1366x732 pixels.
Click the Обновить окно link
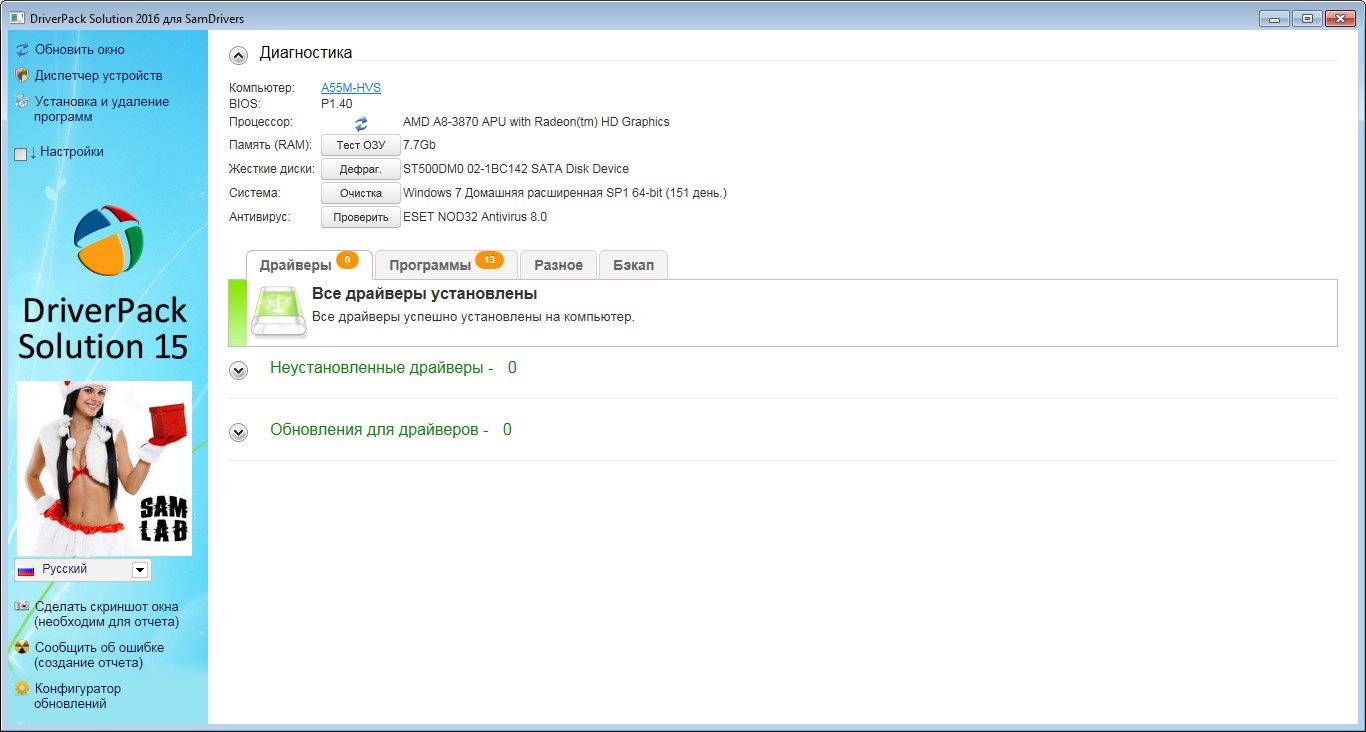tap(80, 49)
